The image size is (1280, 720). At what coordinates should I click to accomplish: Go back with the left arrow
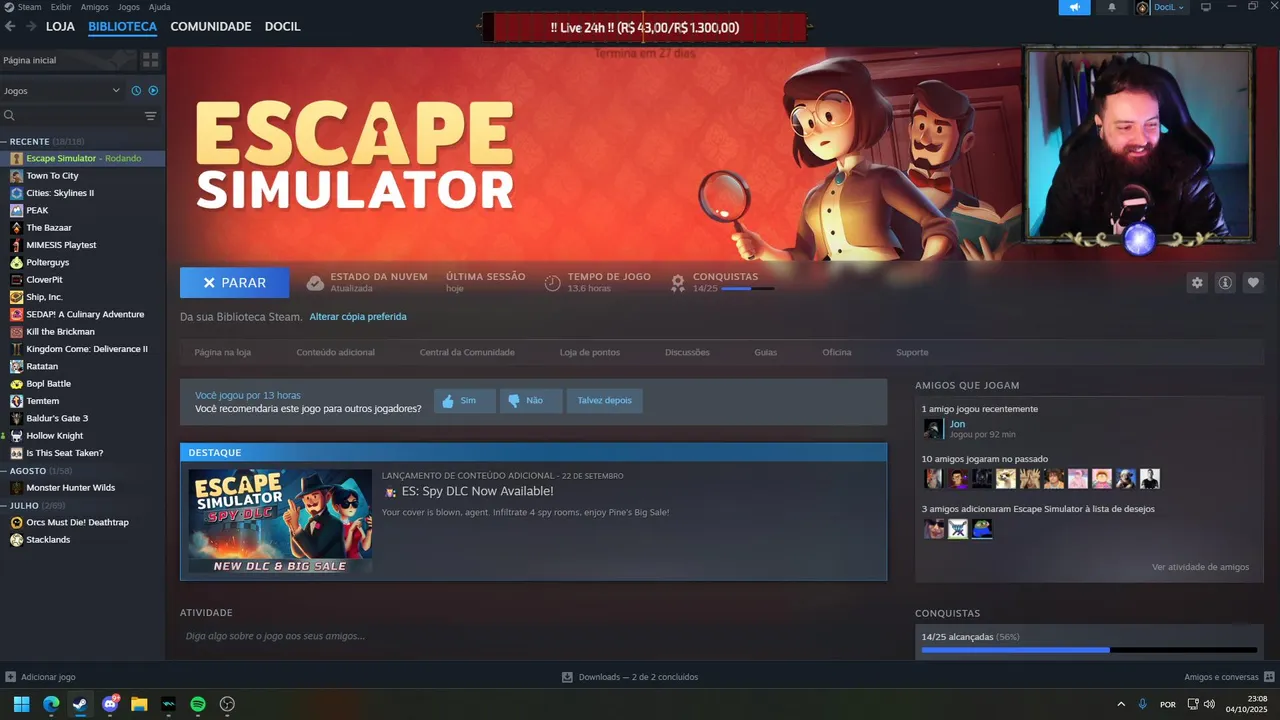(10, 26)
